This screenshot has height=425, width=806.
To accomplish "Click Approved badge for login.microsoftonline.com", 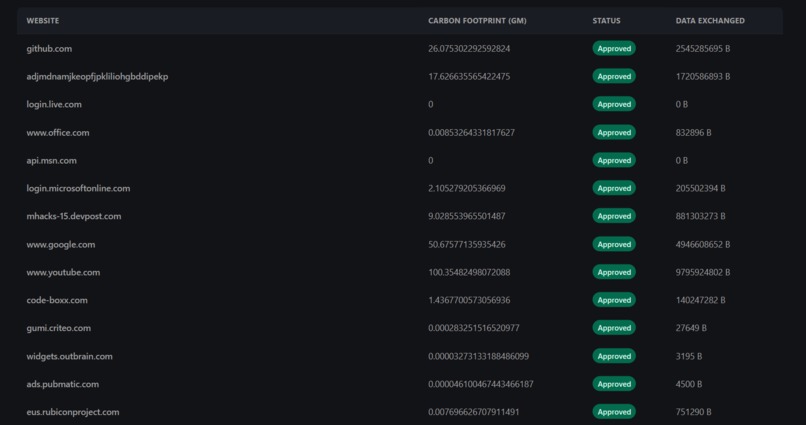I will click(x=614, y=188).
